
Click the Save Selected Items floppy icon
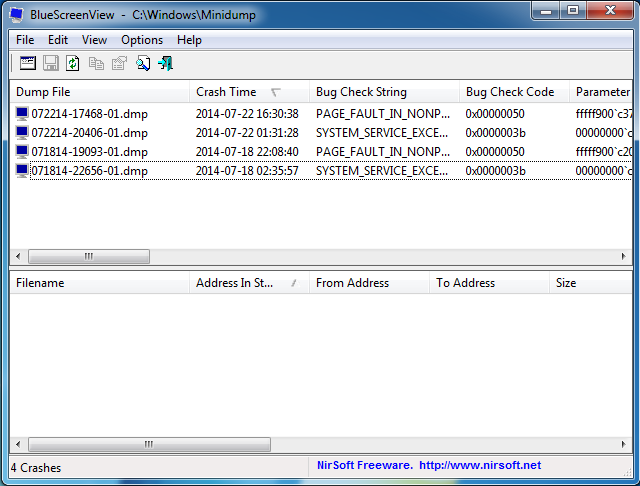tap(51, 63)
